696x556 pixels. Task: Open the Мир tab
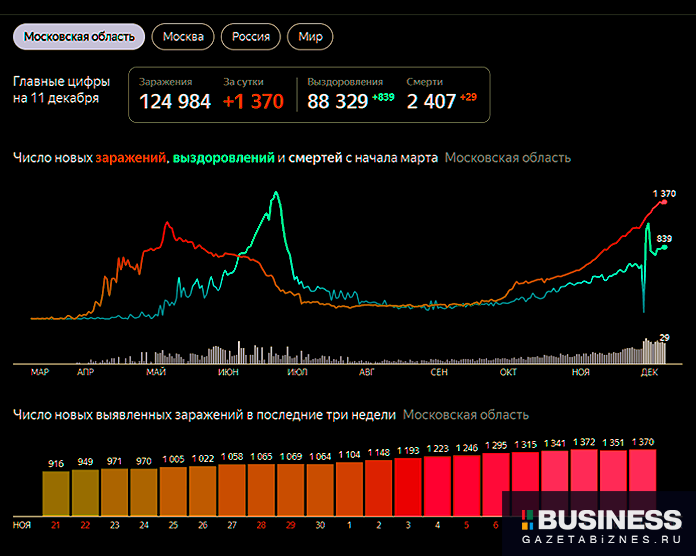310,37
